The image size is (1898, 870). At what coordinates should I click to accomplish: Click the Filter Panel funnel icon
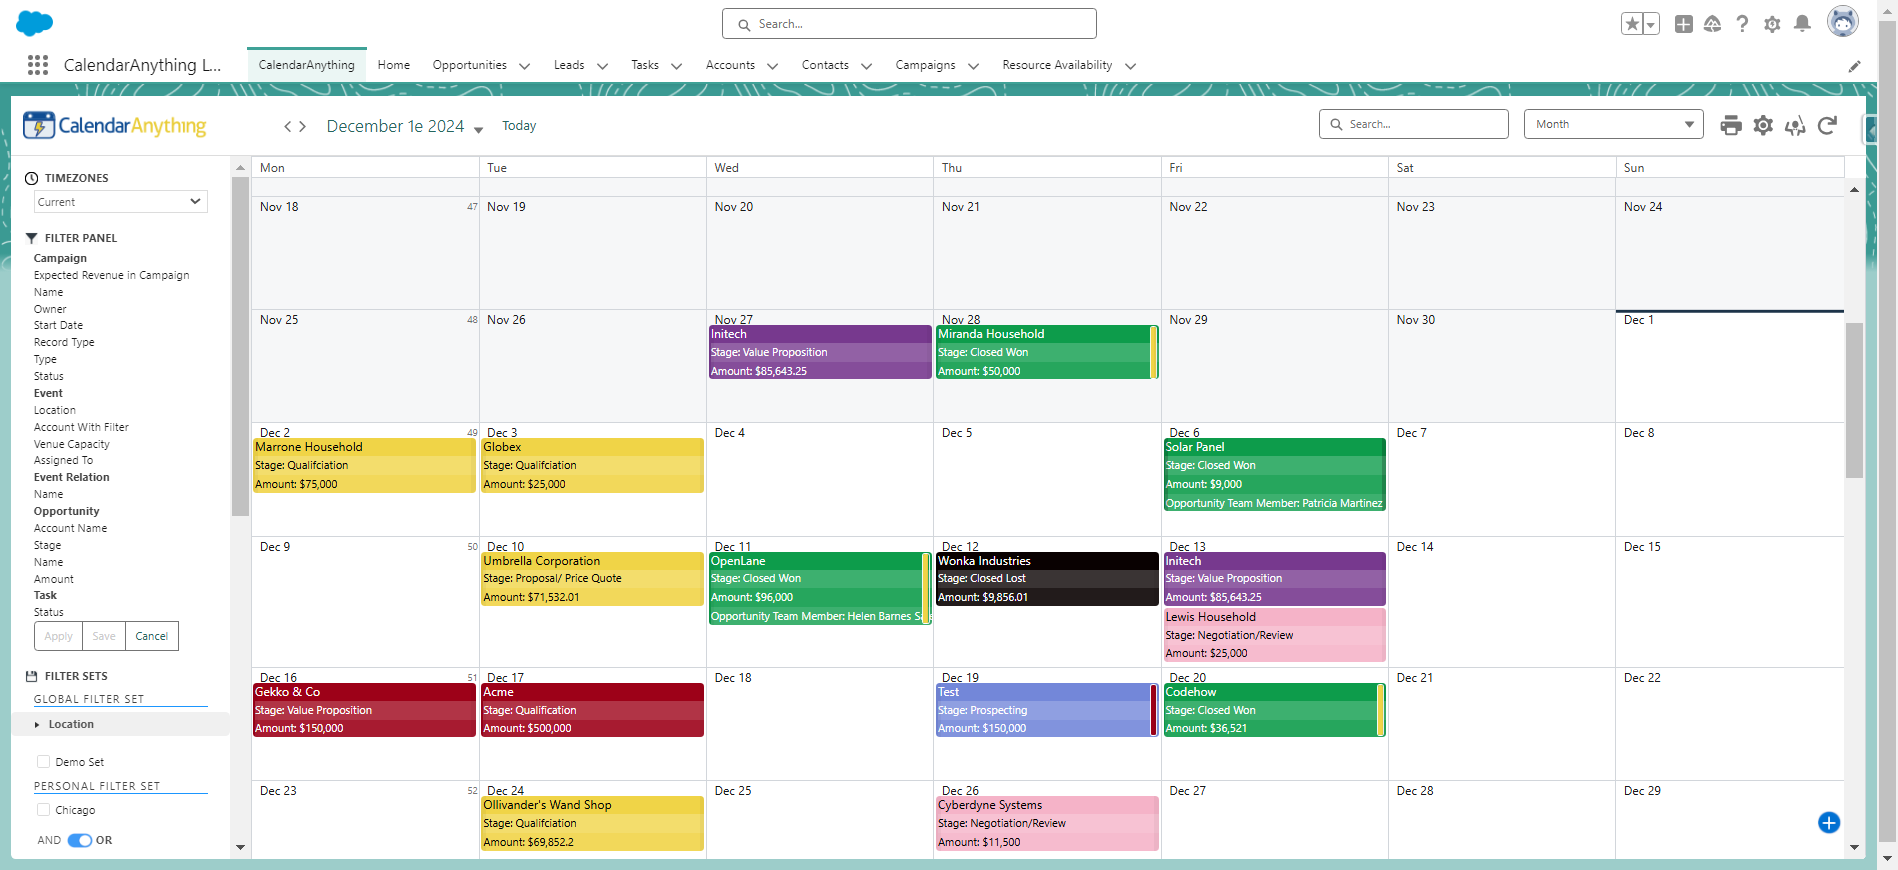coord(31,238)
